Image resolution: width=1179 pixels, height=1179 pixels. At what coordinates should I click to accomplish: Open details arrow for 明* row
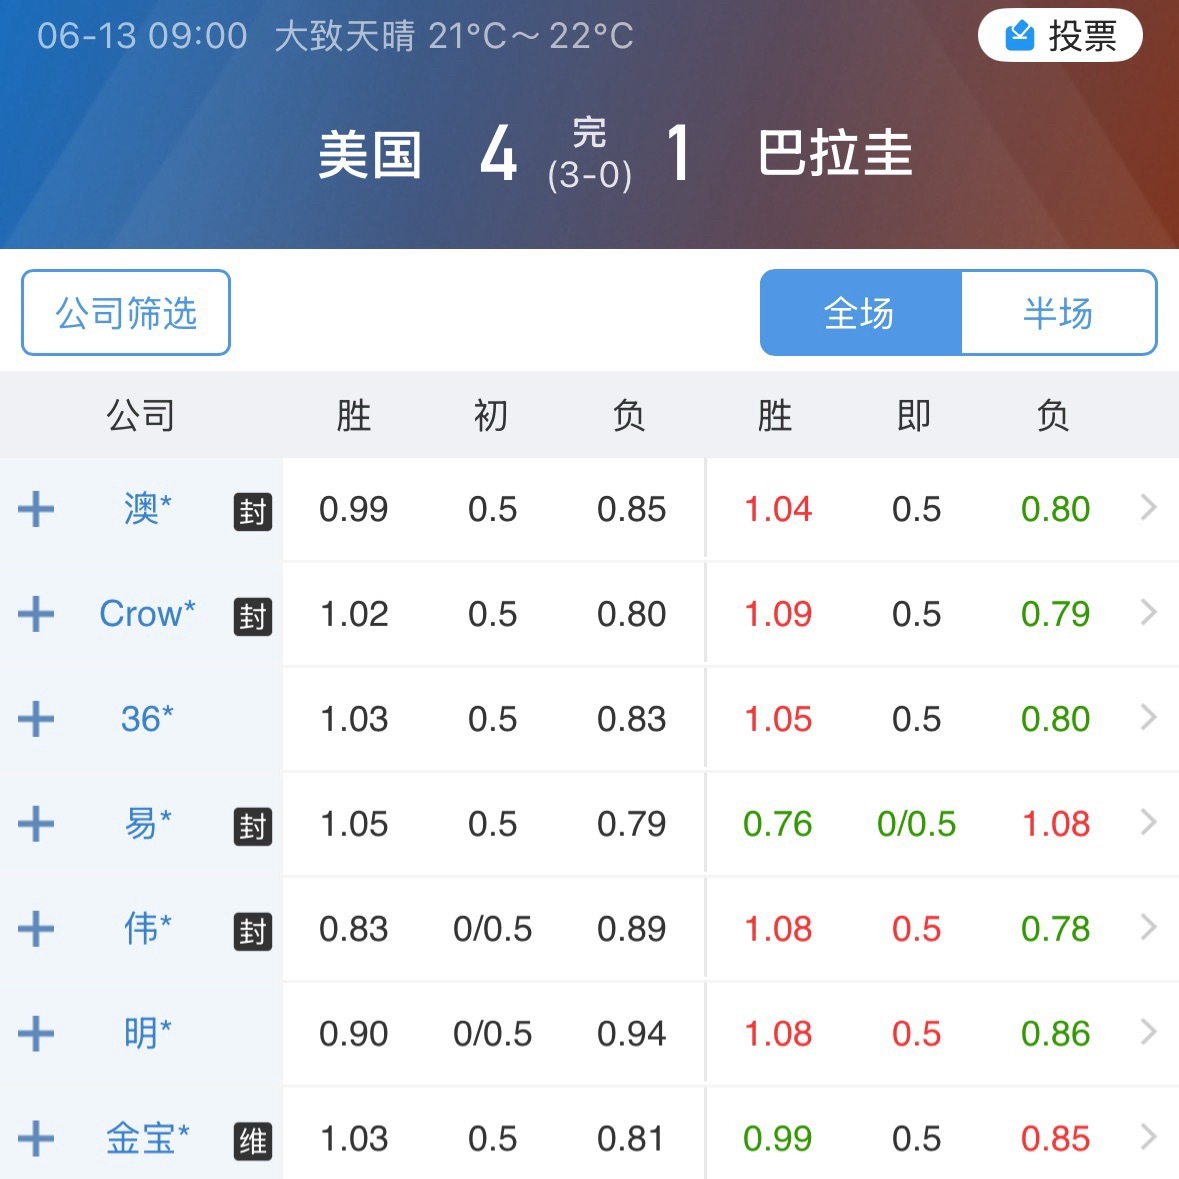coord(1148,1032)
